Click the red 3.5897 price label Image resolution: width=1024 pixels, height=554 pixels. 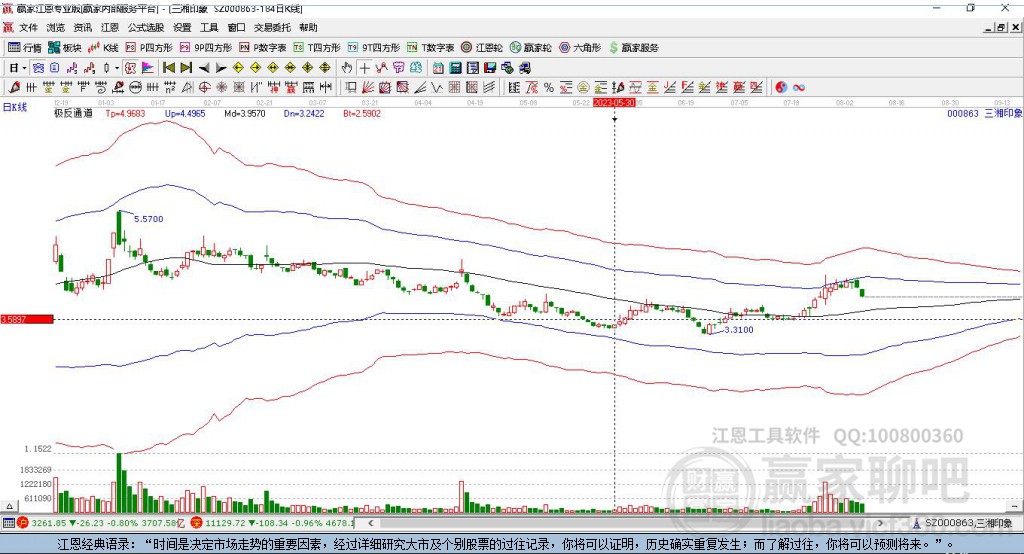tap(27, 319)
